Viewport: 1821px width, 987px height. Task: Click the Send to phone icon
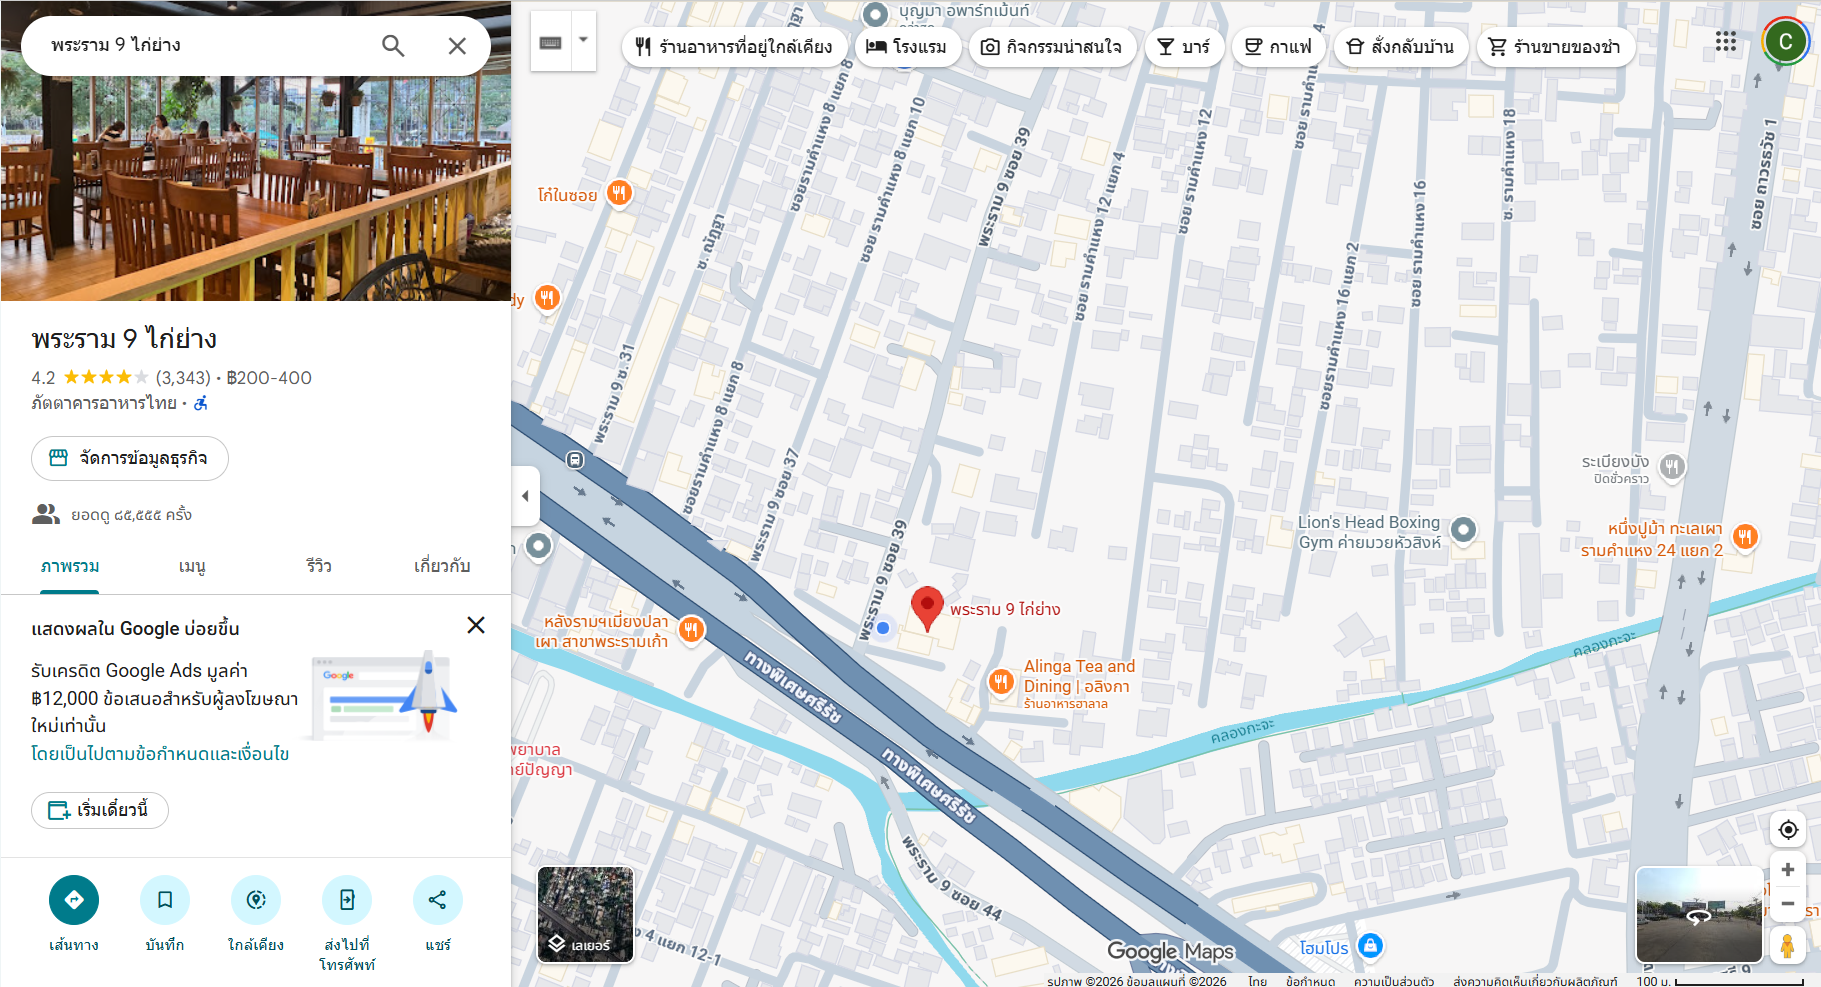point(347,900)
